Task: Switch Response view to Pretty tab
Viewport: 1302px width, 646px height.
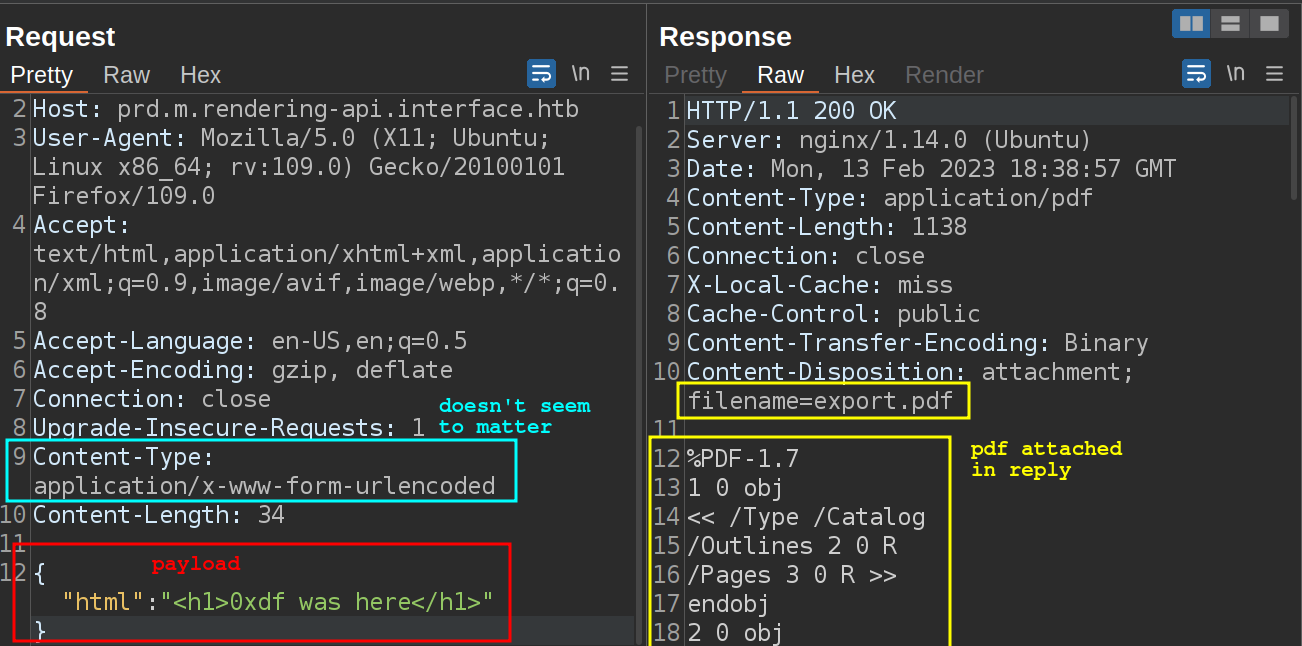Action: click(x=695, y=75)
